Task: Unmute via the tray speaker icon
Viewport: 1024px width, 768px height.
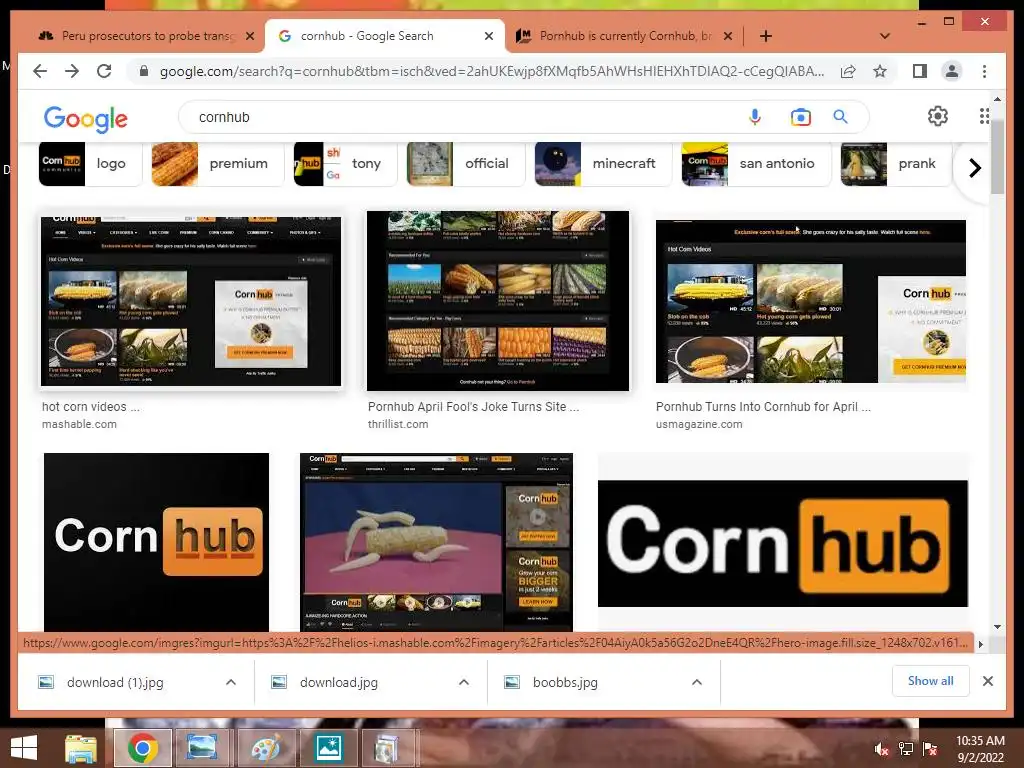Action: 882,749
